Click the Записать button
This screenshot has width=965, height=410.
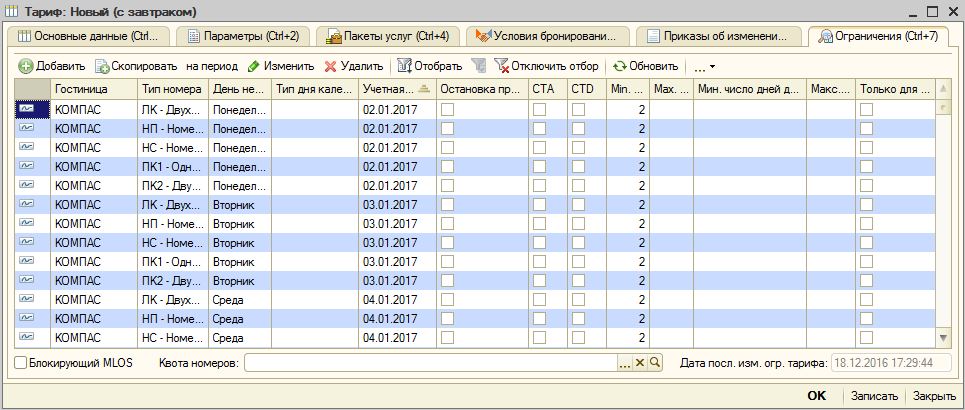pos(875,396)
